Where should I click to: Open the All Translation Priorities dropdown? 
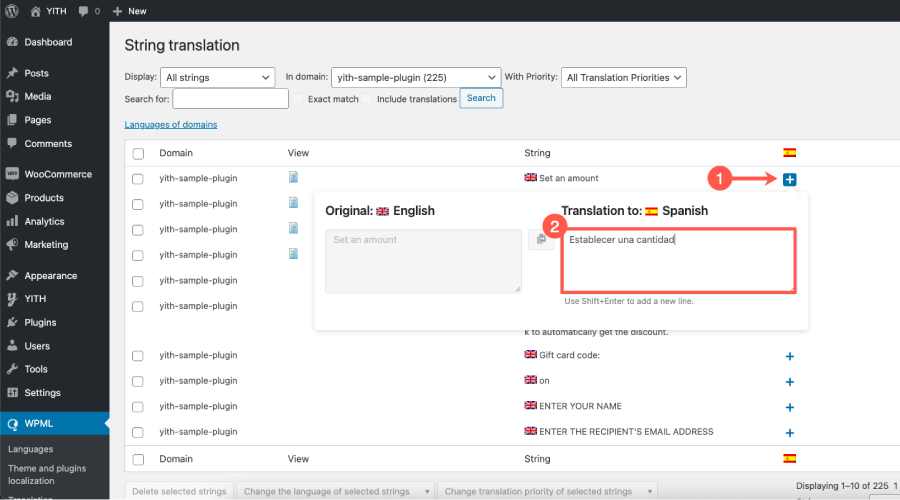coord(623,77)
